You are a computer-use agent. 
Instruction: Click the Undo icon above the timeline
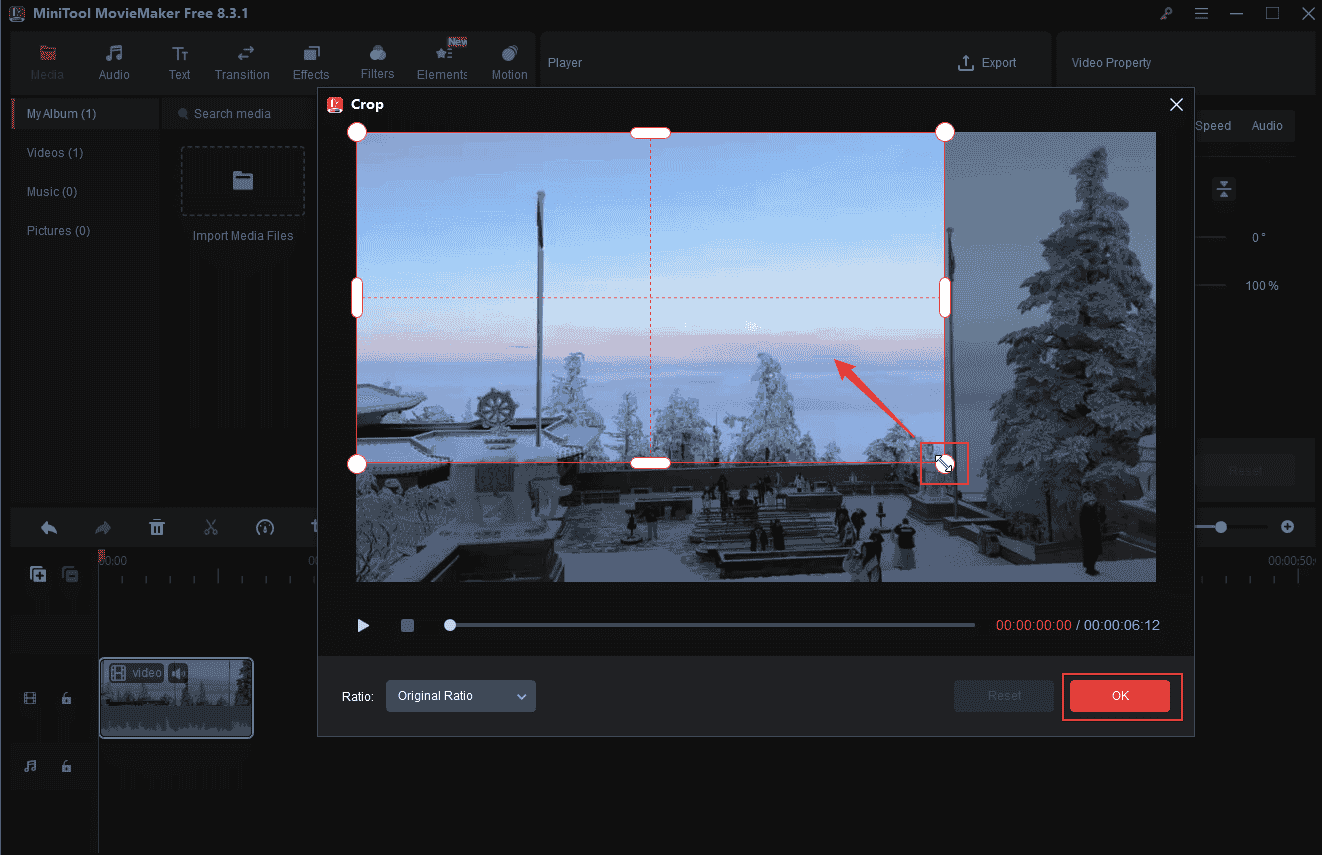pyautogui.click(x=48, y=527)
